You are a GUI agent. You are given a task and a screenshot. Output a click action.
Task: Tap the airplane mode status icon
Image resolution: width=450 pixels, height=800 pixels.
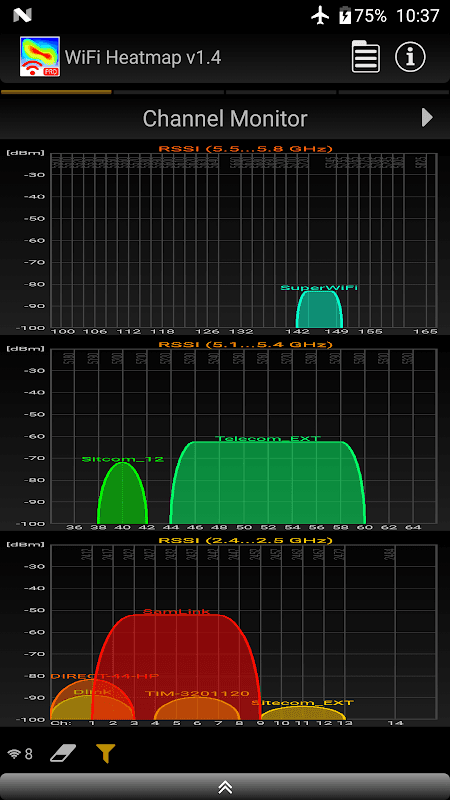[320, 16]
